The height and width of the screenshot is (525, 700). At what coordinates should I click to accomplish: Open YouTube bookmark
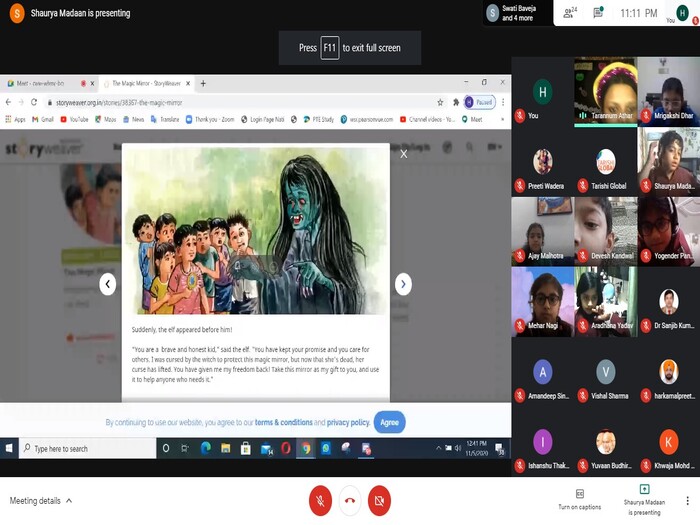74,119
